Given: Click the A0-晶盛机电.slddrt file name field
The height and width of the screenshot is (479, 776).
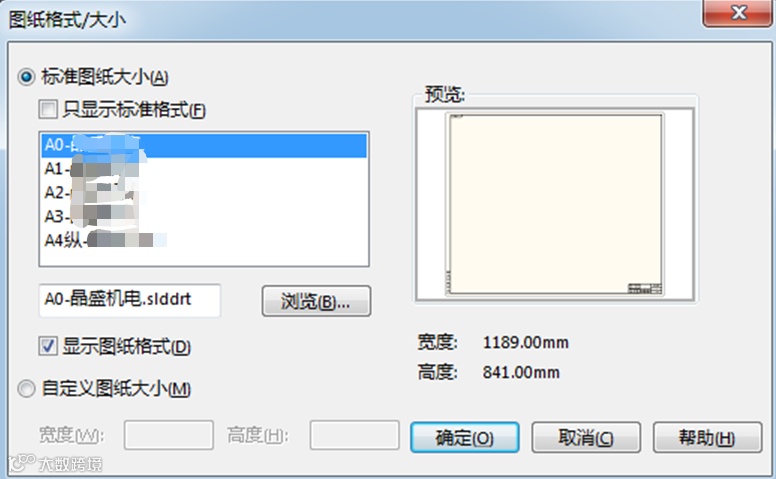Looking at the screenshot, I should coord(130,299).
